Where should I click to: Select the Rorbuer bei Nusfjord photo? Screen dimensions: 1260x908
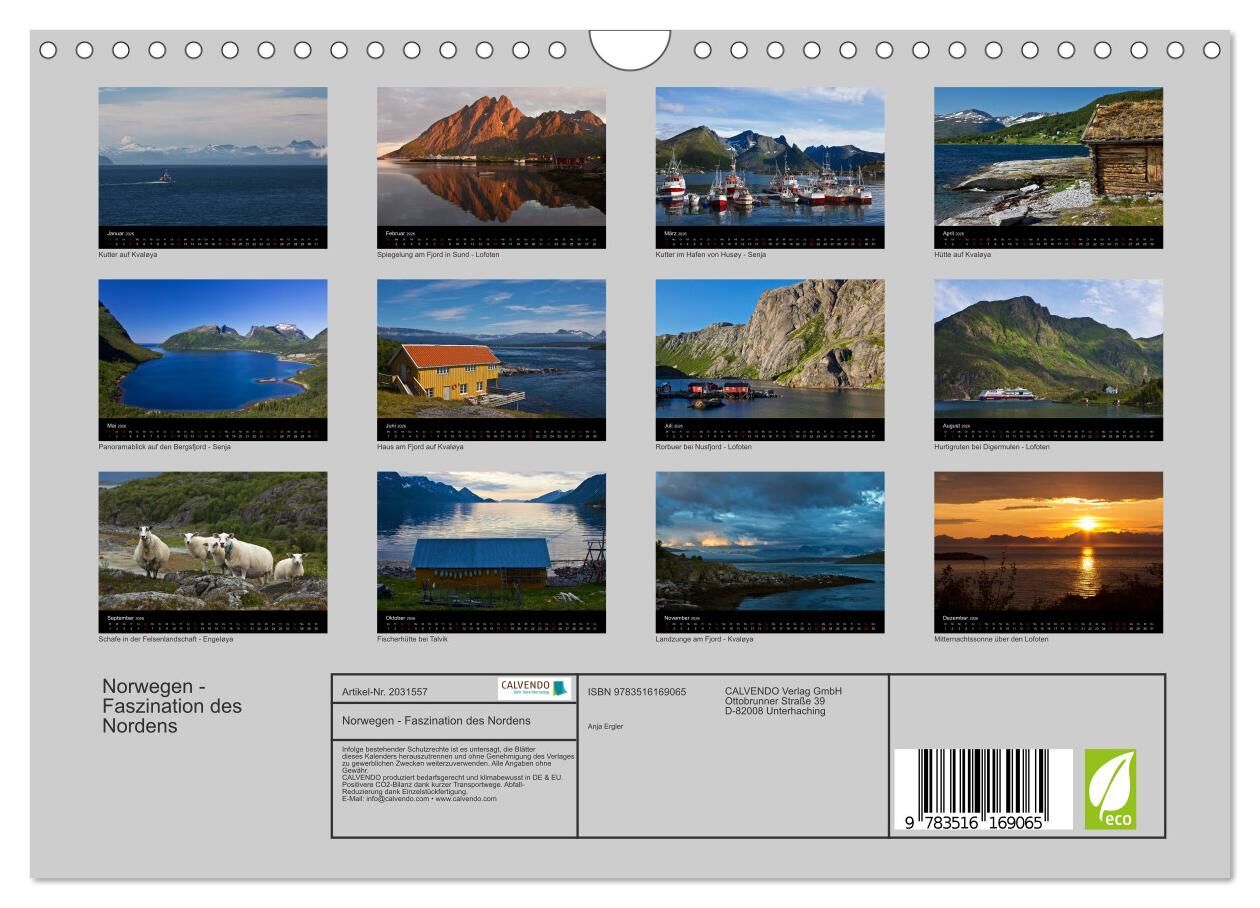tap(770, 349)
